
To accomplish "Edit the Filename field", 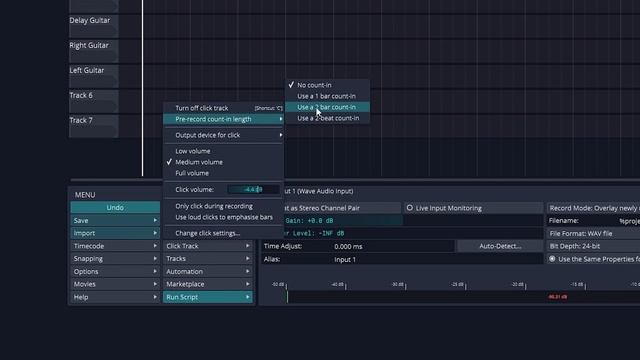I will tap(593, 221).
